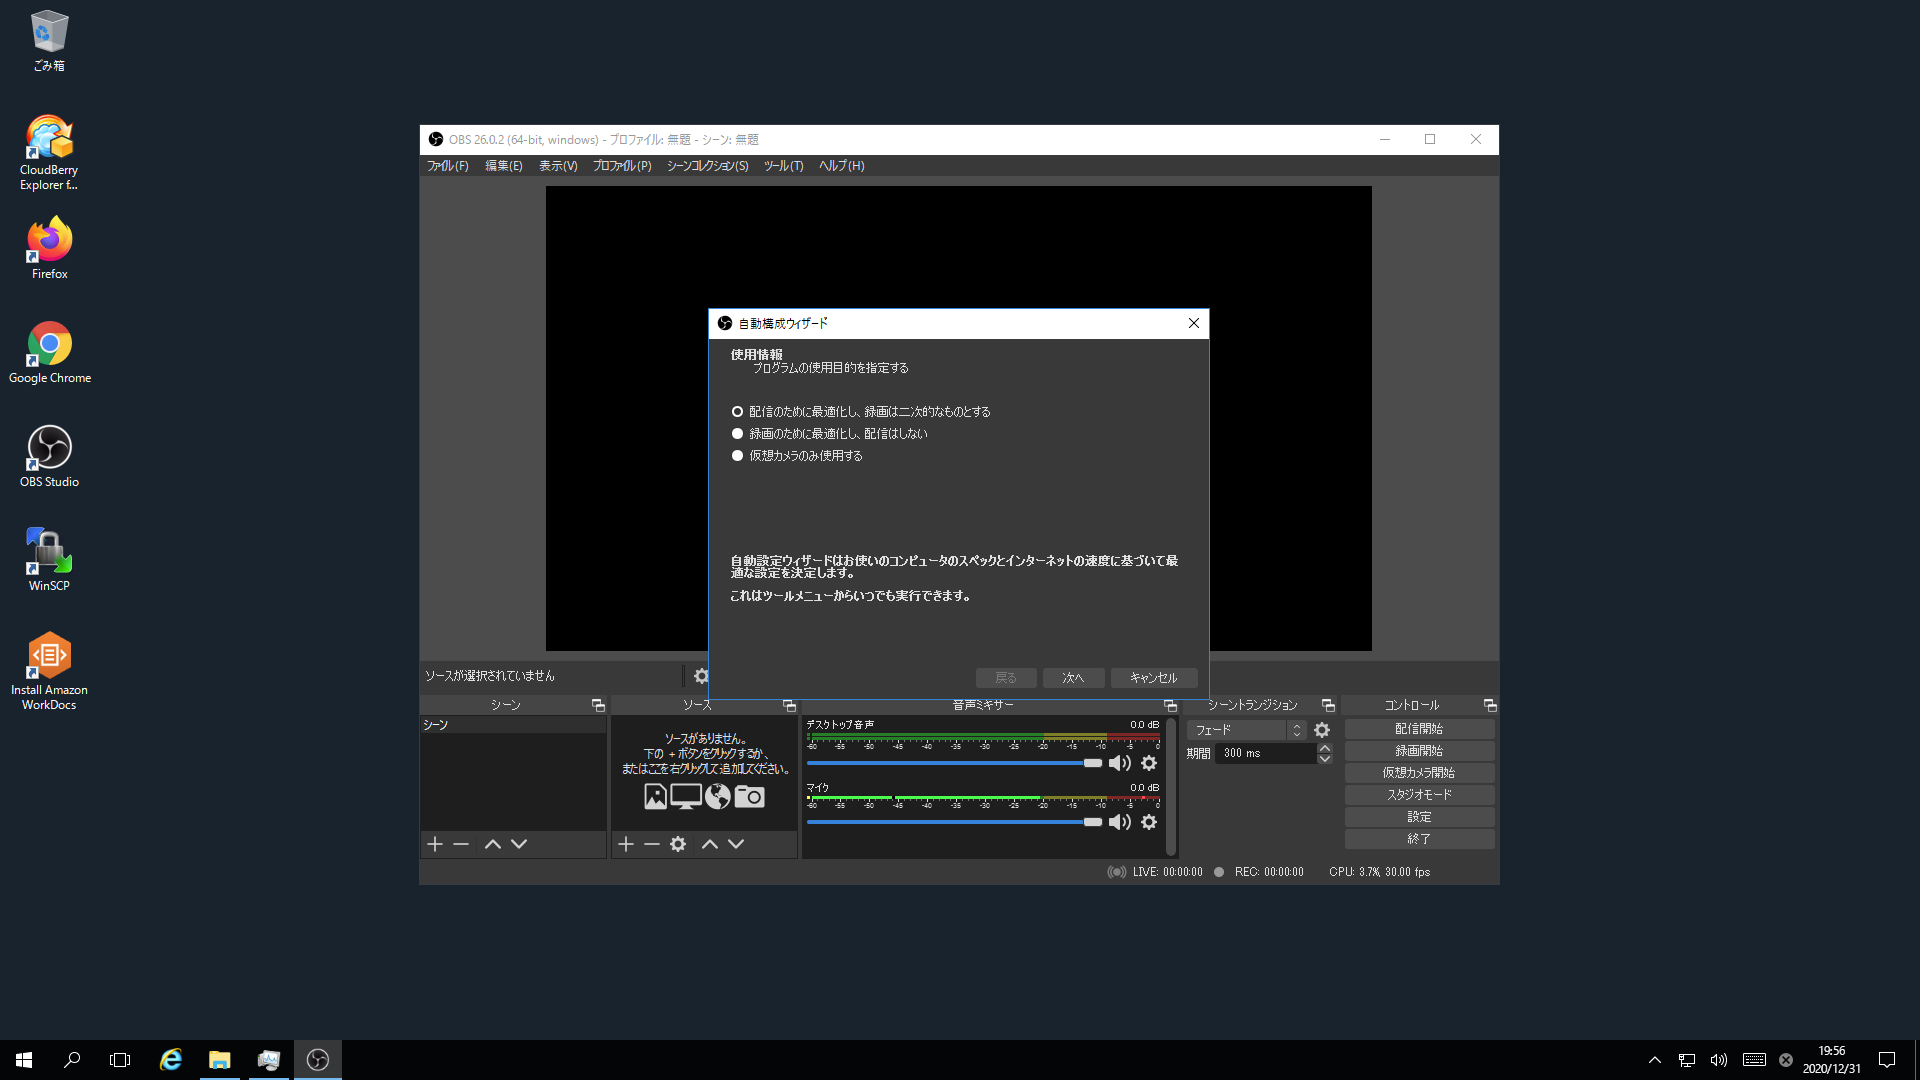
Task: Click the 次へ button in wizard dialog
Action: coord(1073,678)
